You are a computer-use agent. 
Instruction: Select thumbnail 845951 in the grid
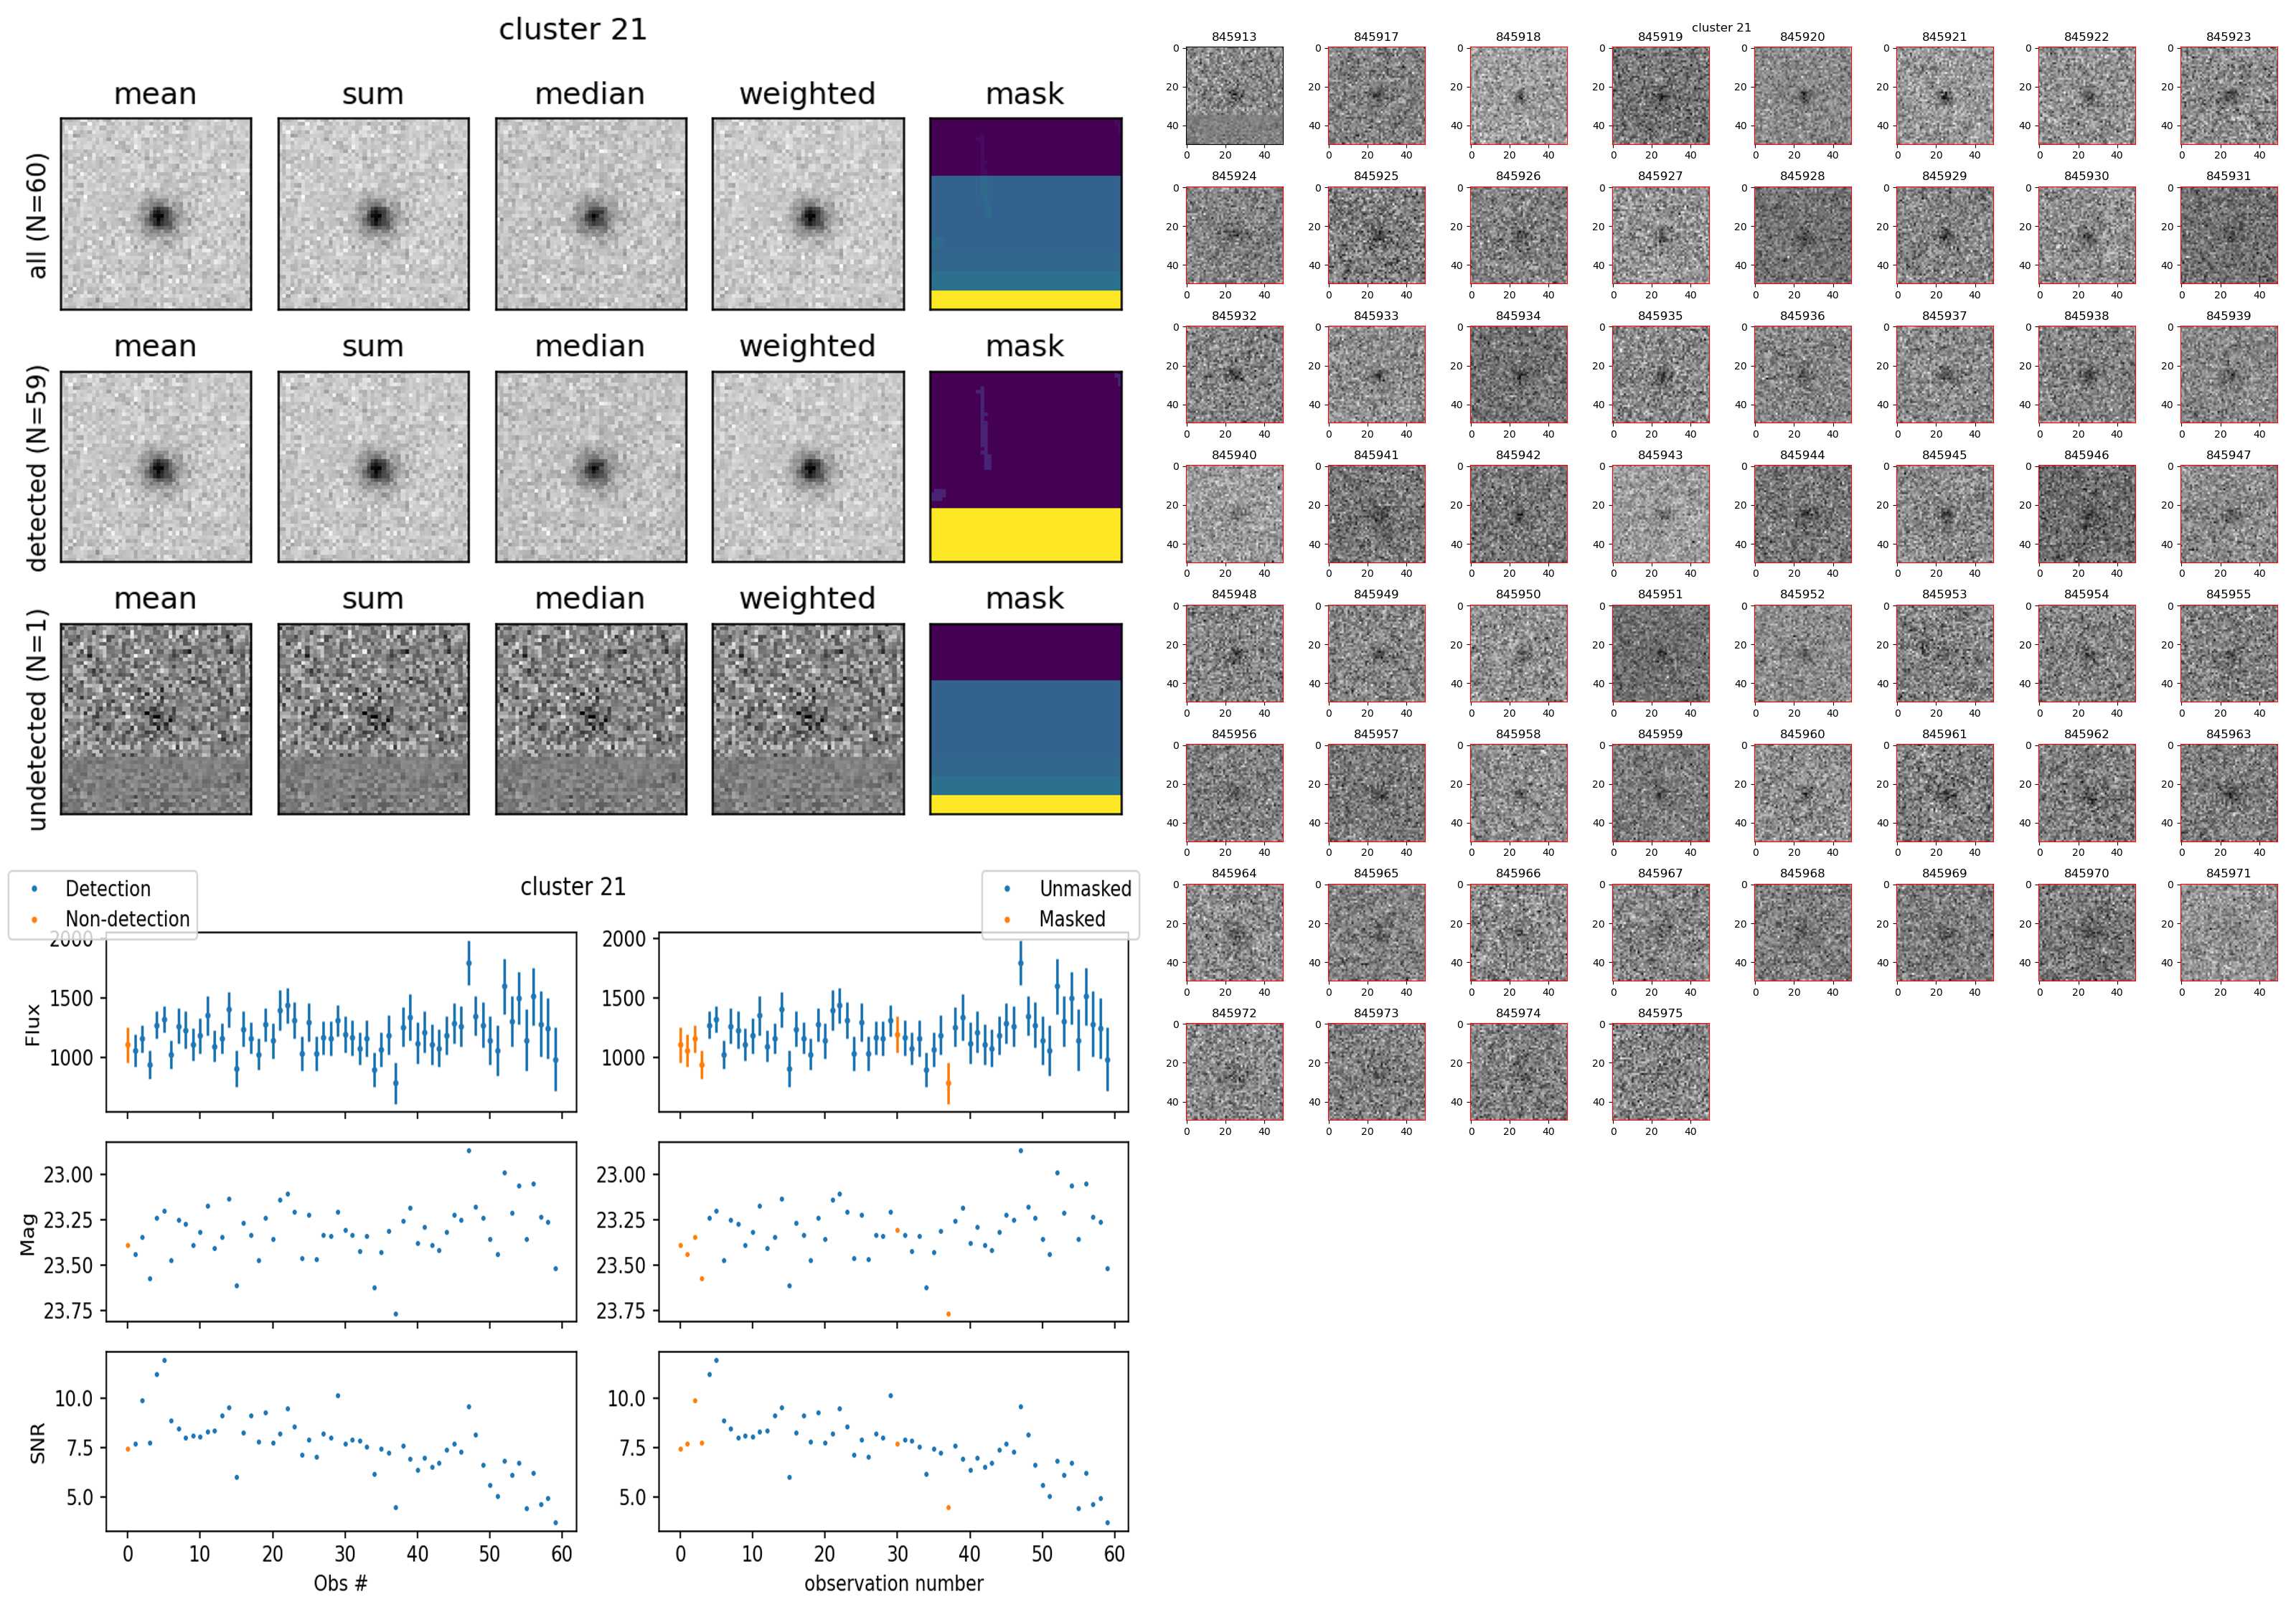coord(1660,653)
